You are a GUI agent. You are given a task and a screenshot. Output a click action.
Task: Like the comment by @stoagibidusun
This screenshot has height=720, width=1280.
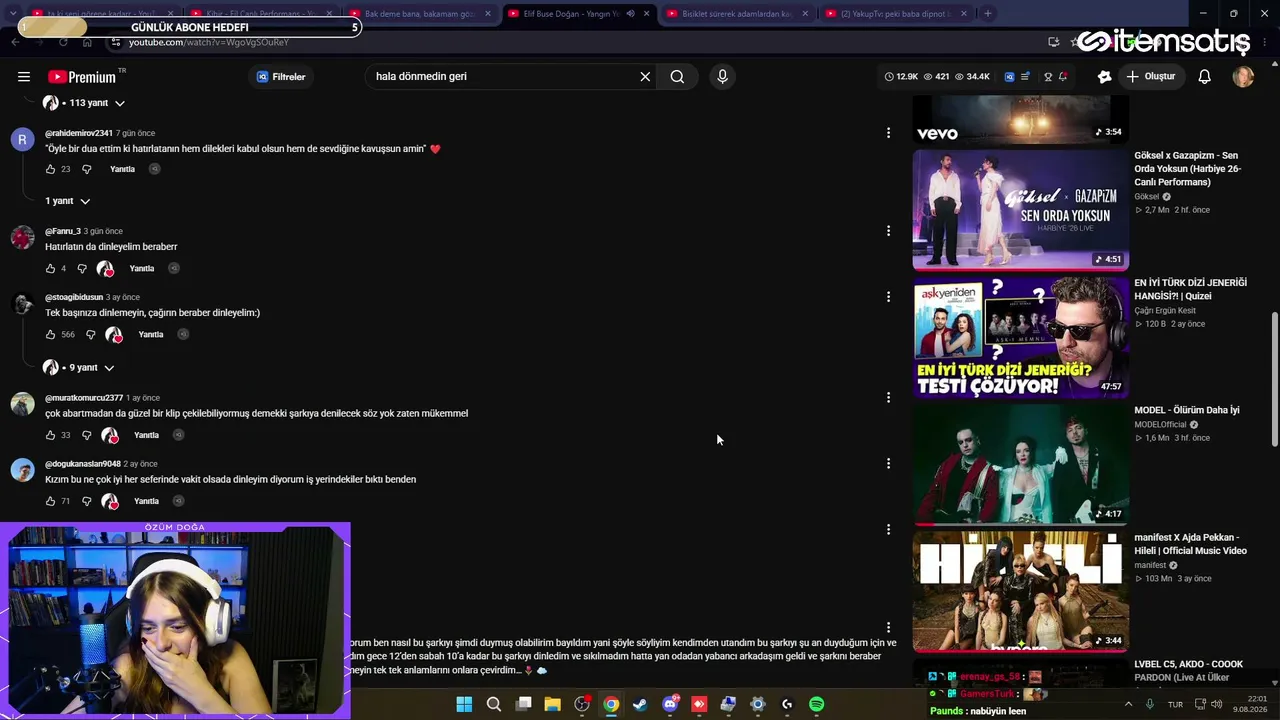50,334
